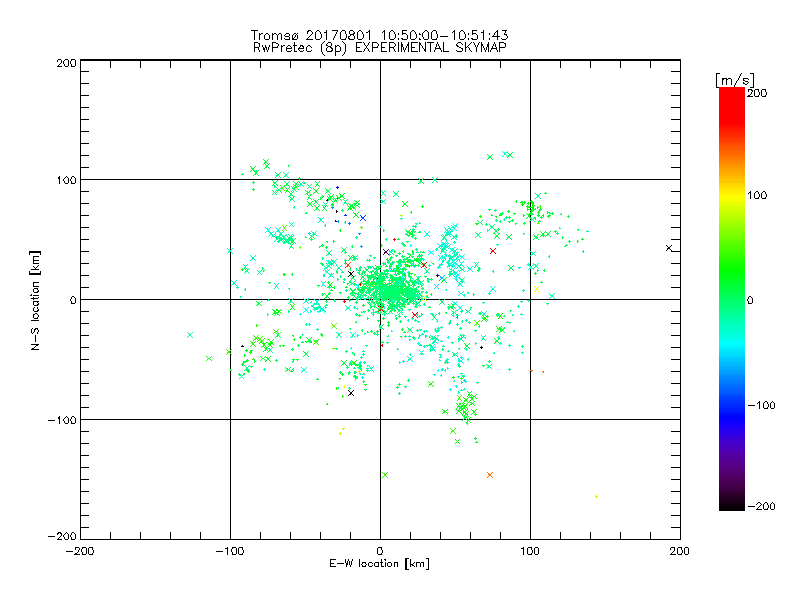Click the E-W axis tick label "-100"

point(230,551)
